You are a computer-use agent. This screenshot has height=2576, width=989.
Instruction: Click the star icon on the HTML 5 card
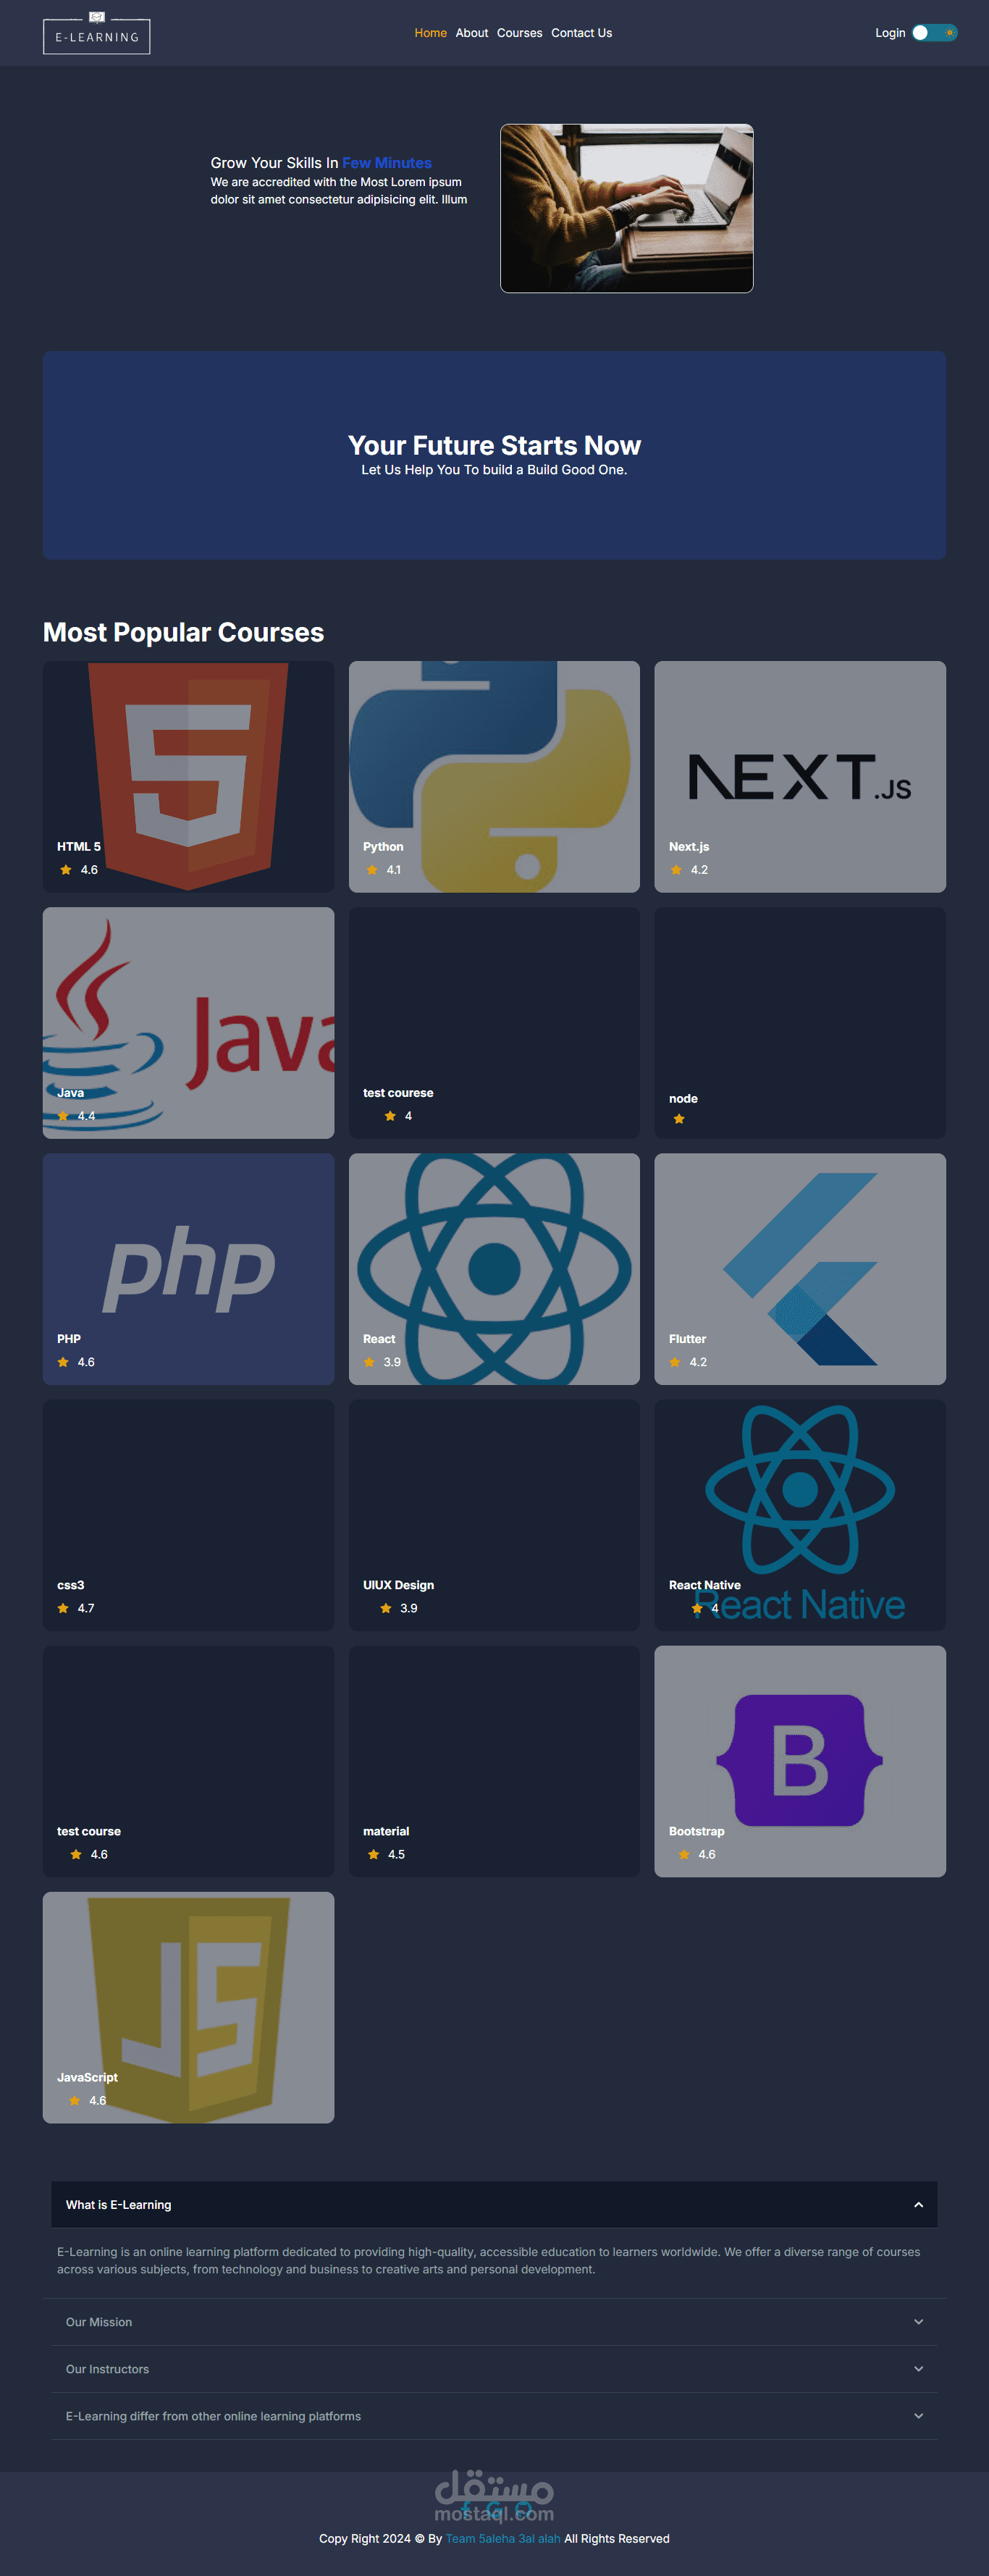[x=66, y=870]
